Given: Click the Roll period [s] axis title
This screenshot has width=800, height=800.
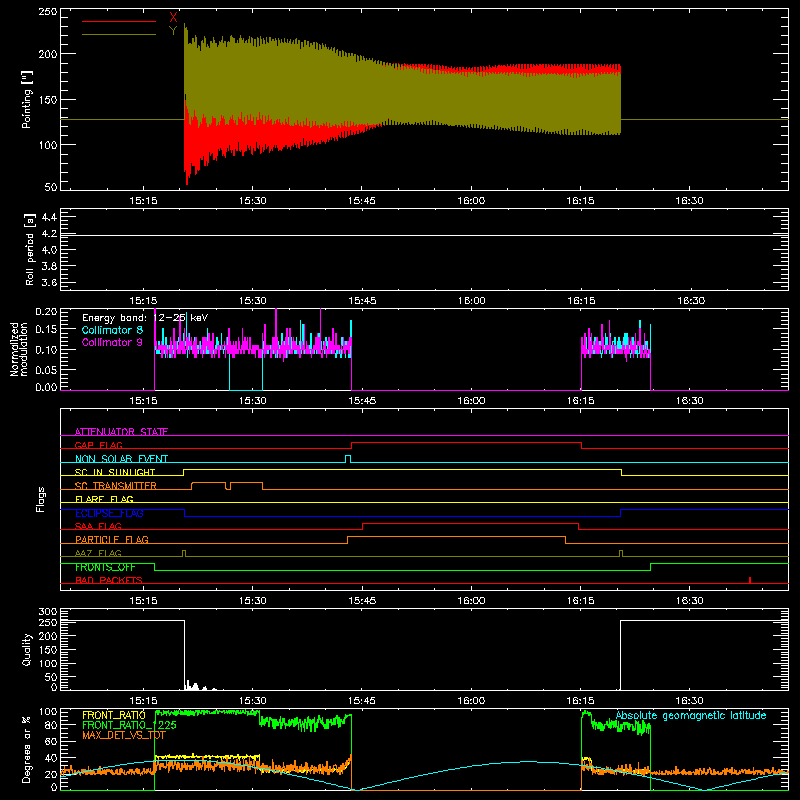Looking at the screenshot, I should [30, 249].
